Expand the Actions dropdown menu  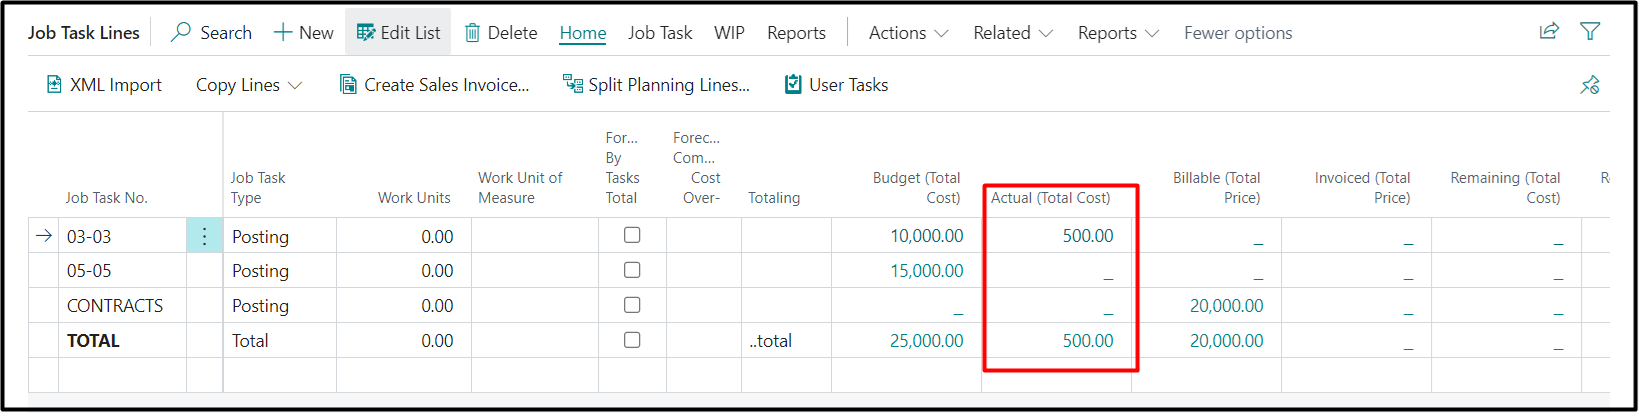pyautogui.click(x=908, y=33)
